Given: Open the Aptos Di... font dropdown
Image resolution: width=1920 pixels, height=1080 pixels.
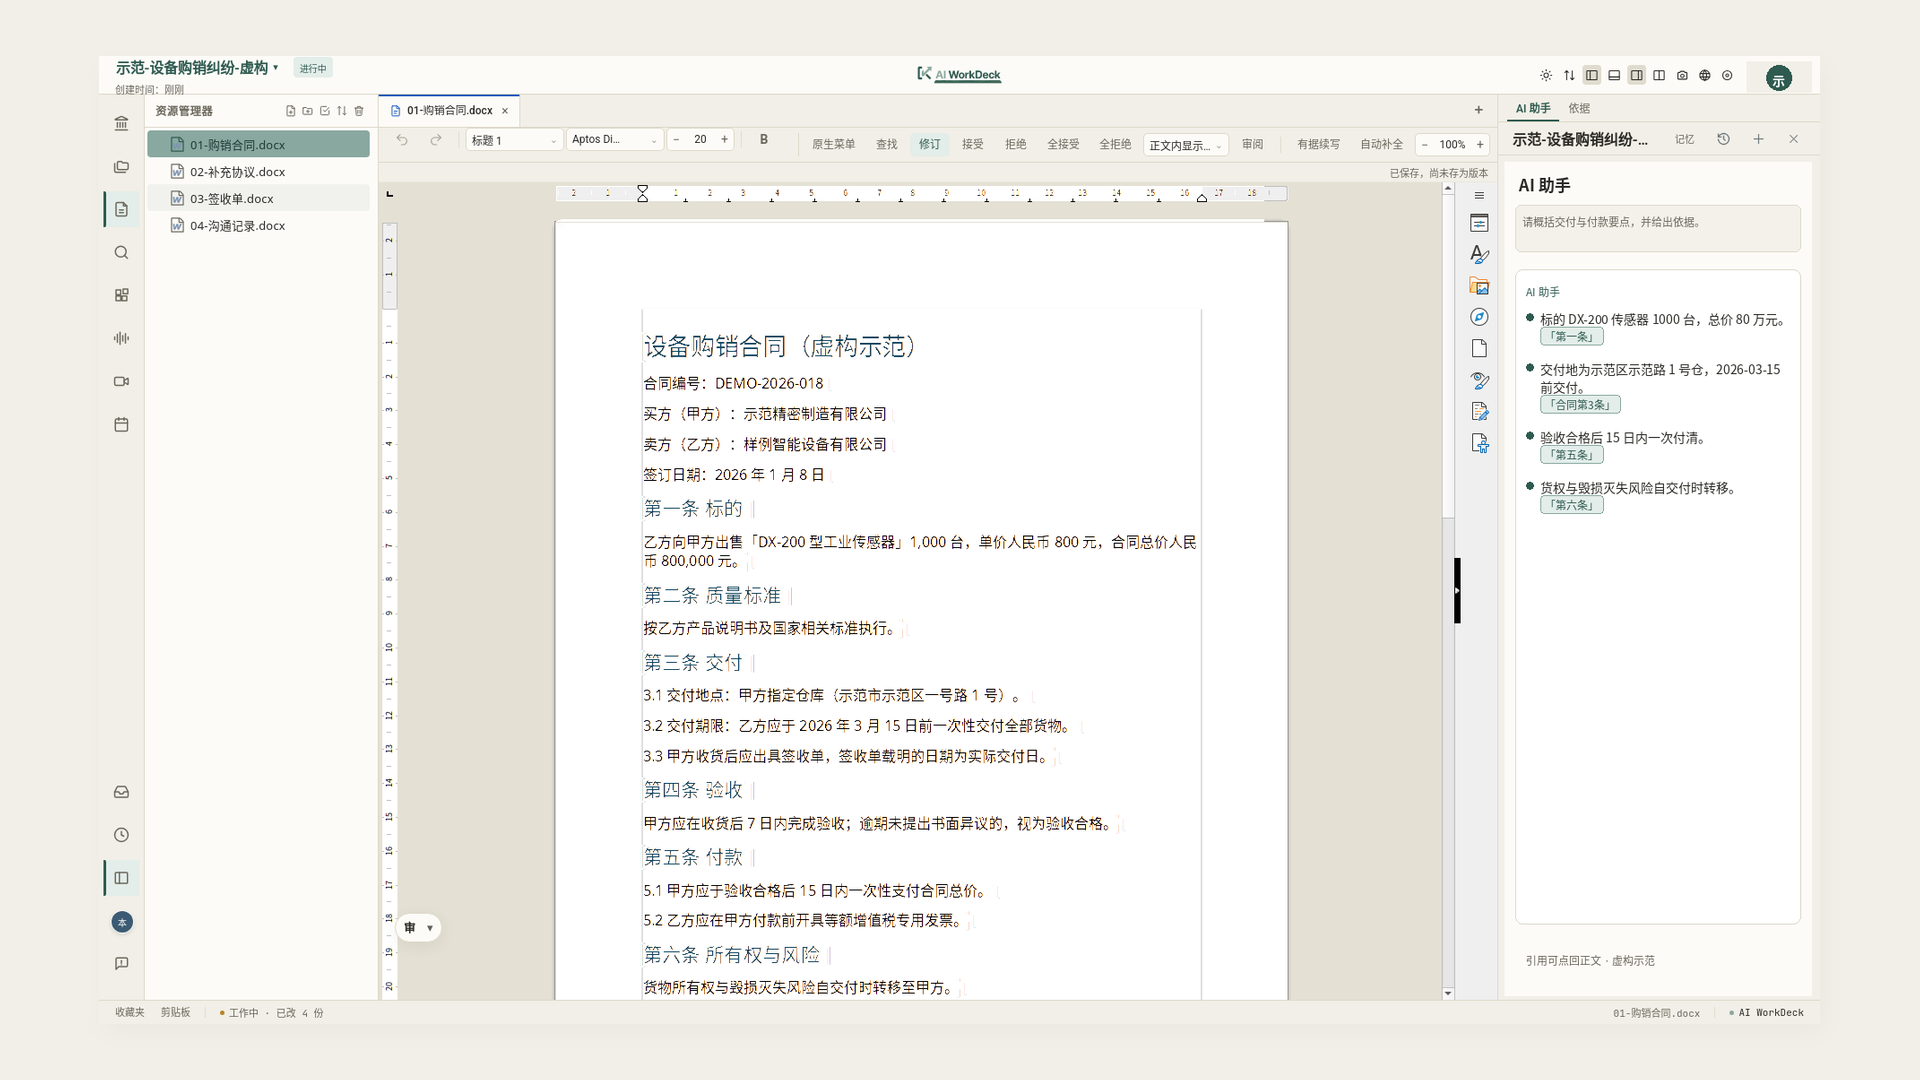Looking at the screenshot, I should click(x=614, y=140).
